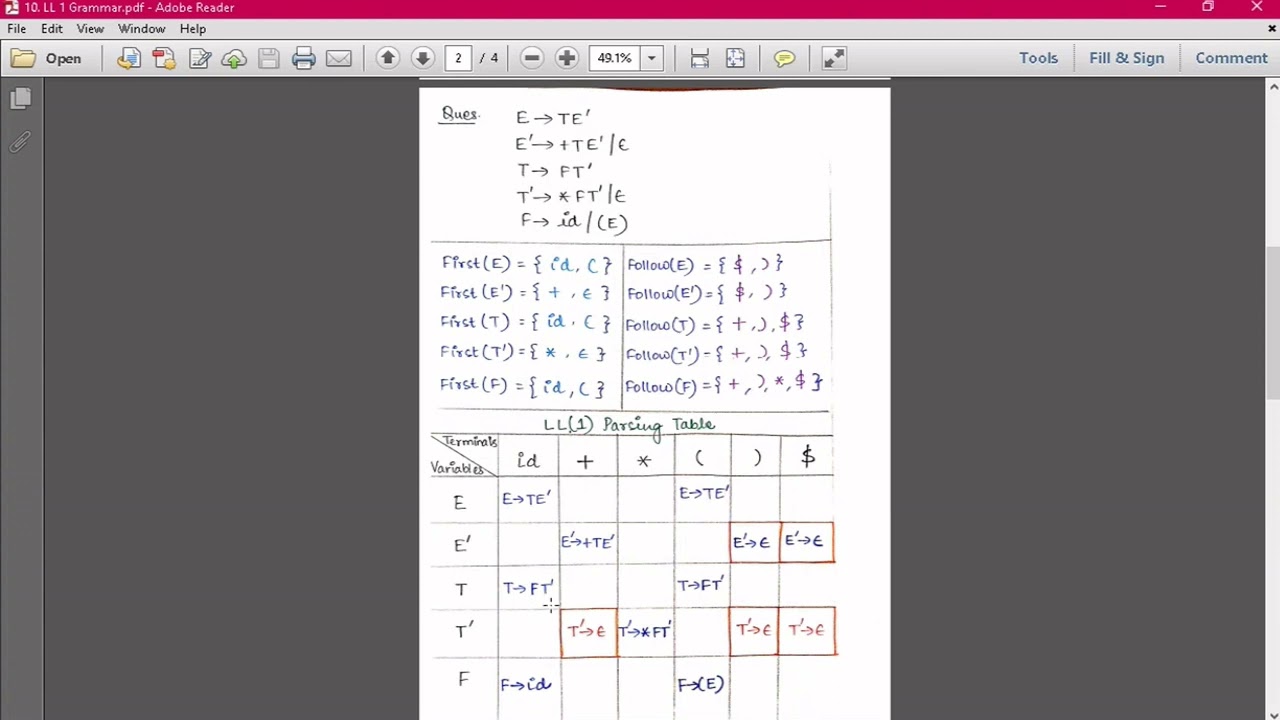
Task: Go to previous page with up arrow
Action: [x=388, y=58]
